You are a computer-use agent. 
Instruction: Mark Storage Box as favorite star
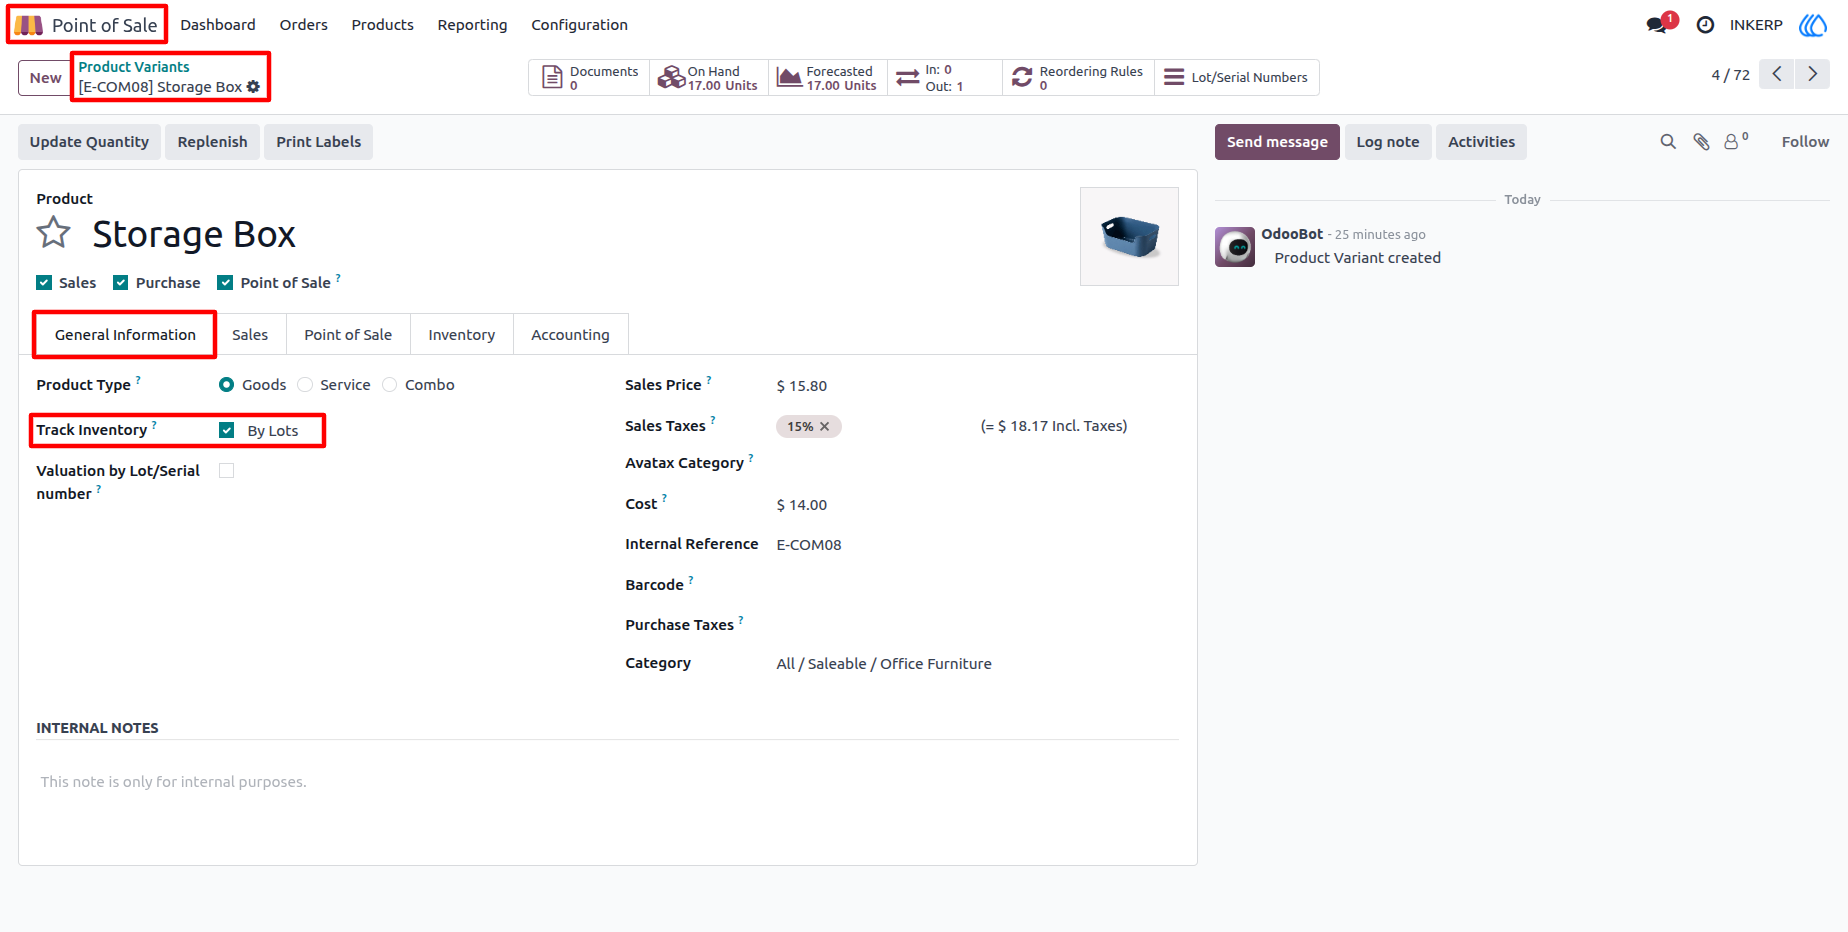pyautogui.click(x=54, y=233)
